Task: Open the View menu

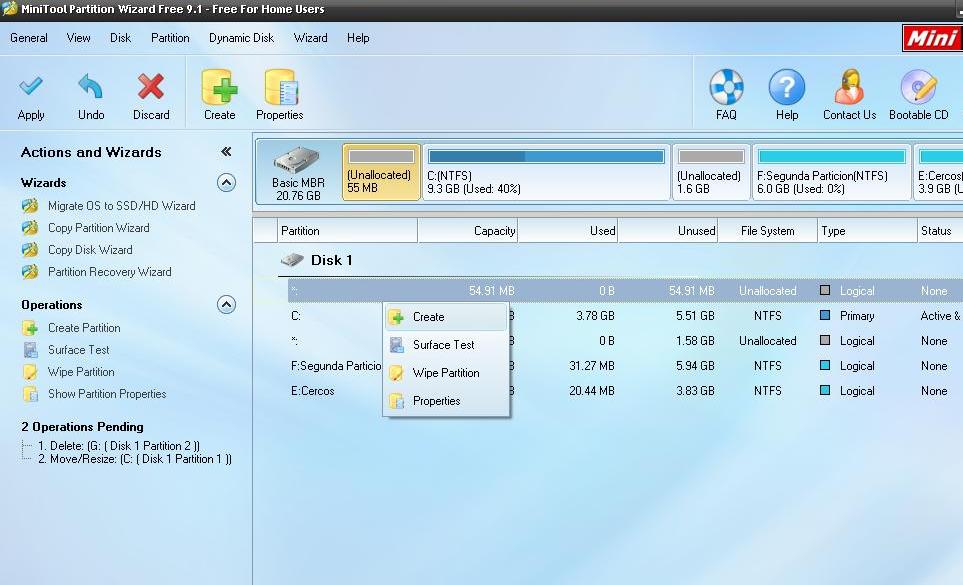Action: point(79,38)
